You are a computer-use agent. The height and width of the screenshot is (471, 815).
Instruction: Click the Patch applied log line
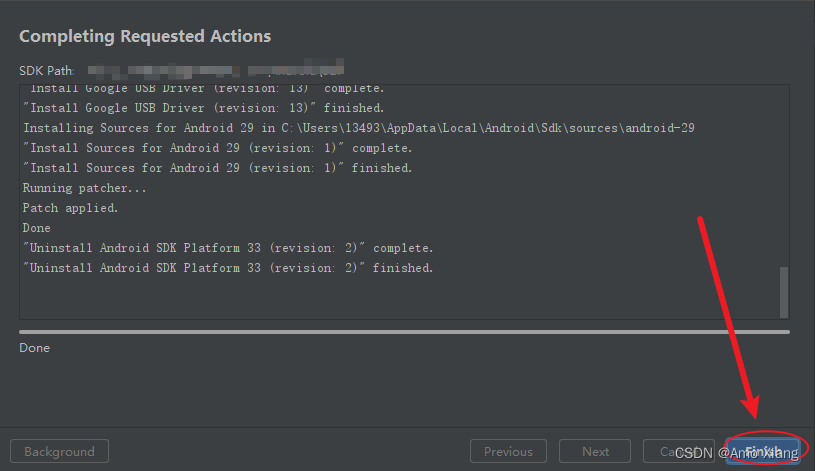[70, 208]
